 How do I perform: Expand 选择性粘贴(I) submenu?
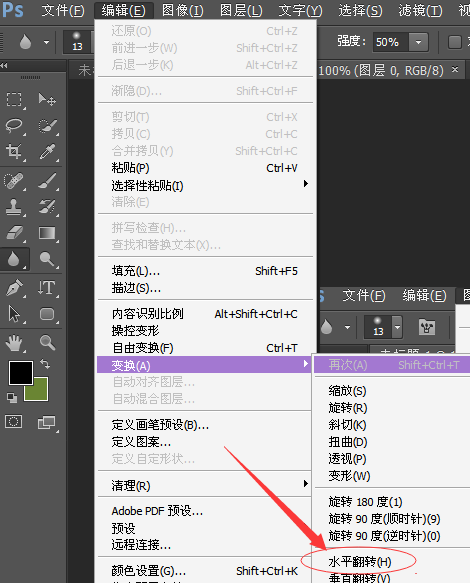306,184
